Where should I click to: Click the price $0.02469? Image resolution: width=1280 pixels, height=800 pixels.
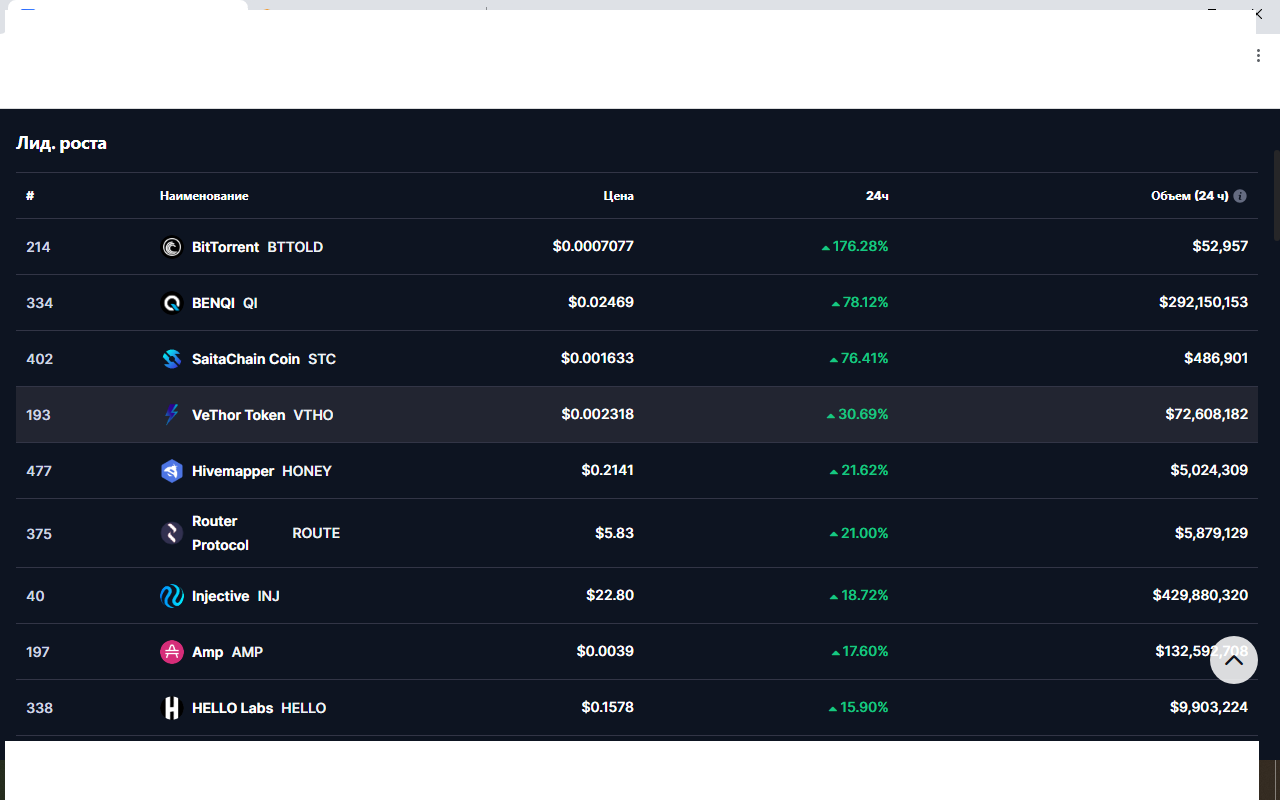pos(601,302)
